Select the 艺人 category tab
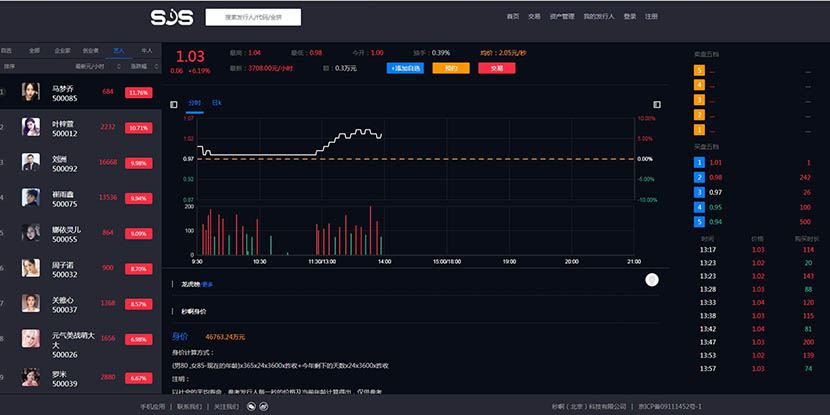Screen dimensions: 830x415 (x=119, y=49)
